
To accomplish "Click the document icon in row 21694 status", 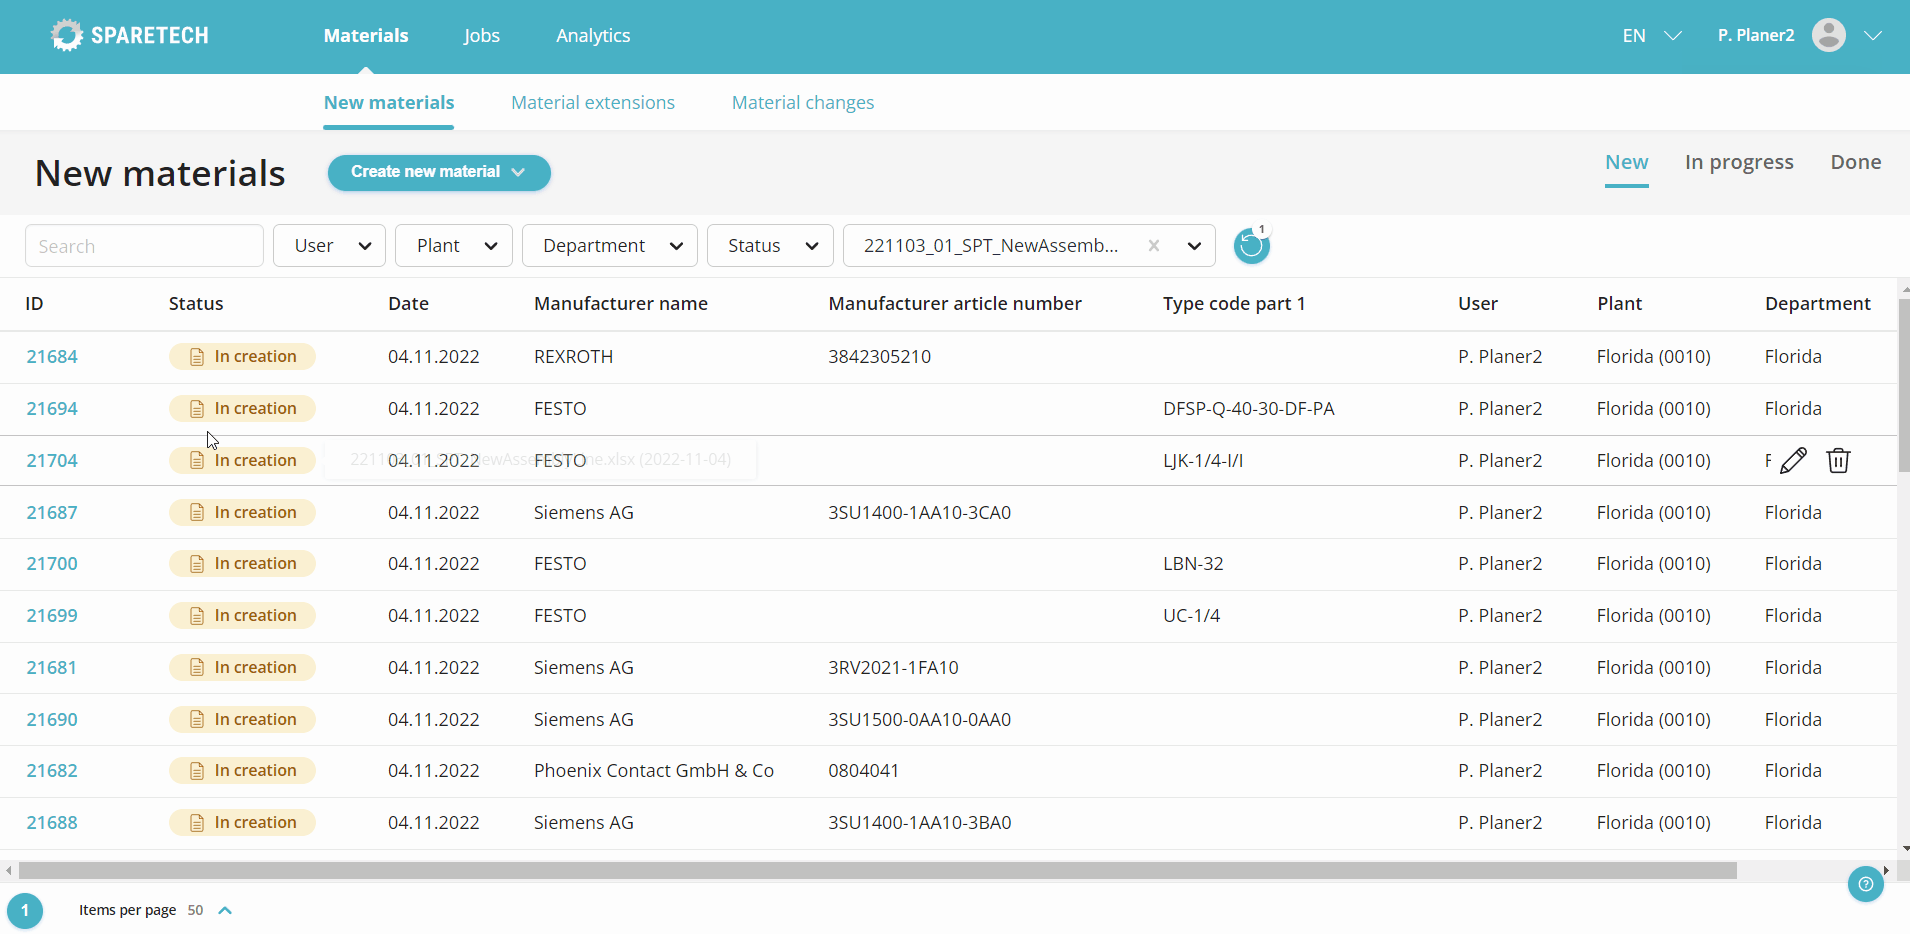I will click(x=197, y=409).
